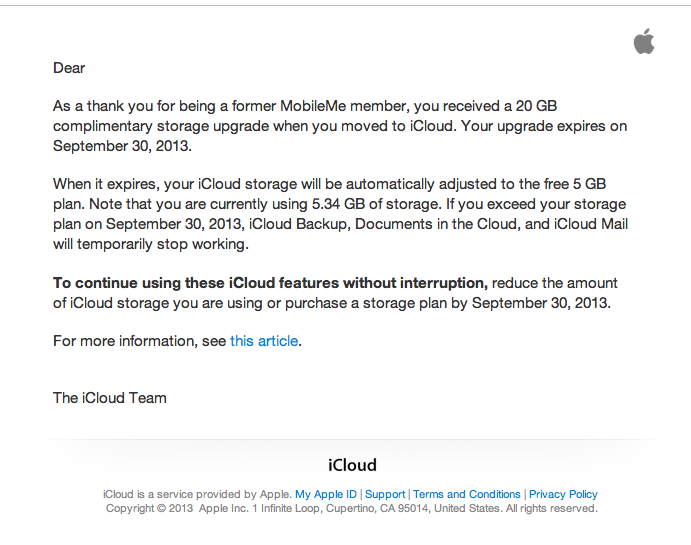The width and height of the screenshot is (691, 545).
Task: Click 'The iCloud Team' signature
Action: 110,398
